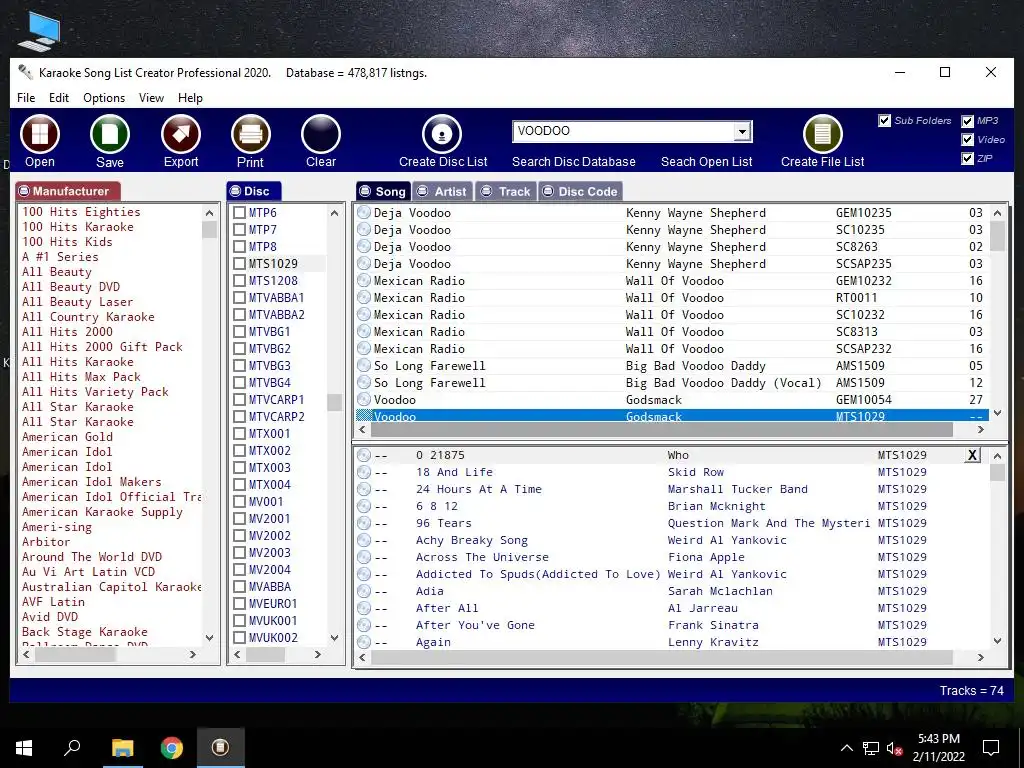Click the Export toolbar icon

tap(181, 134)
